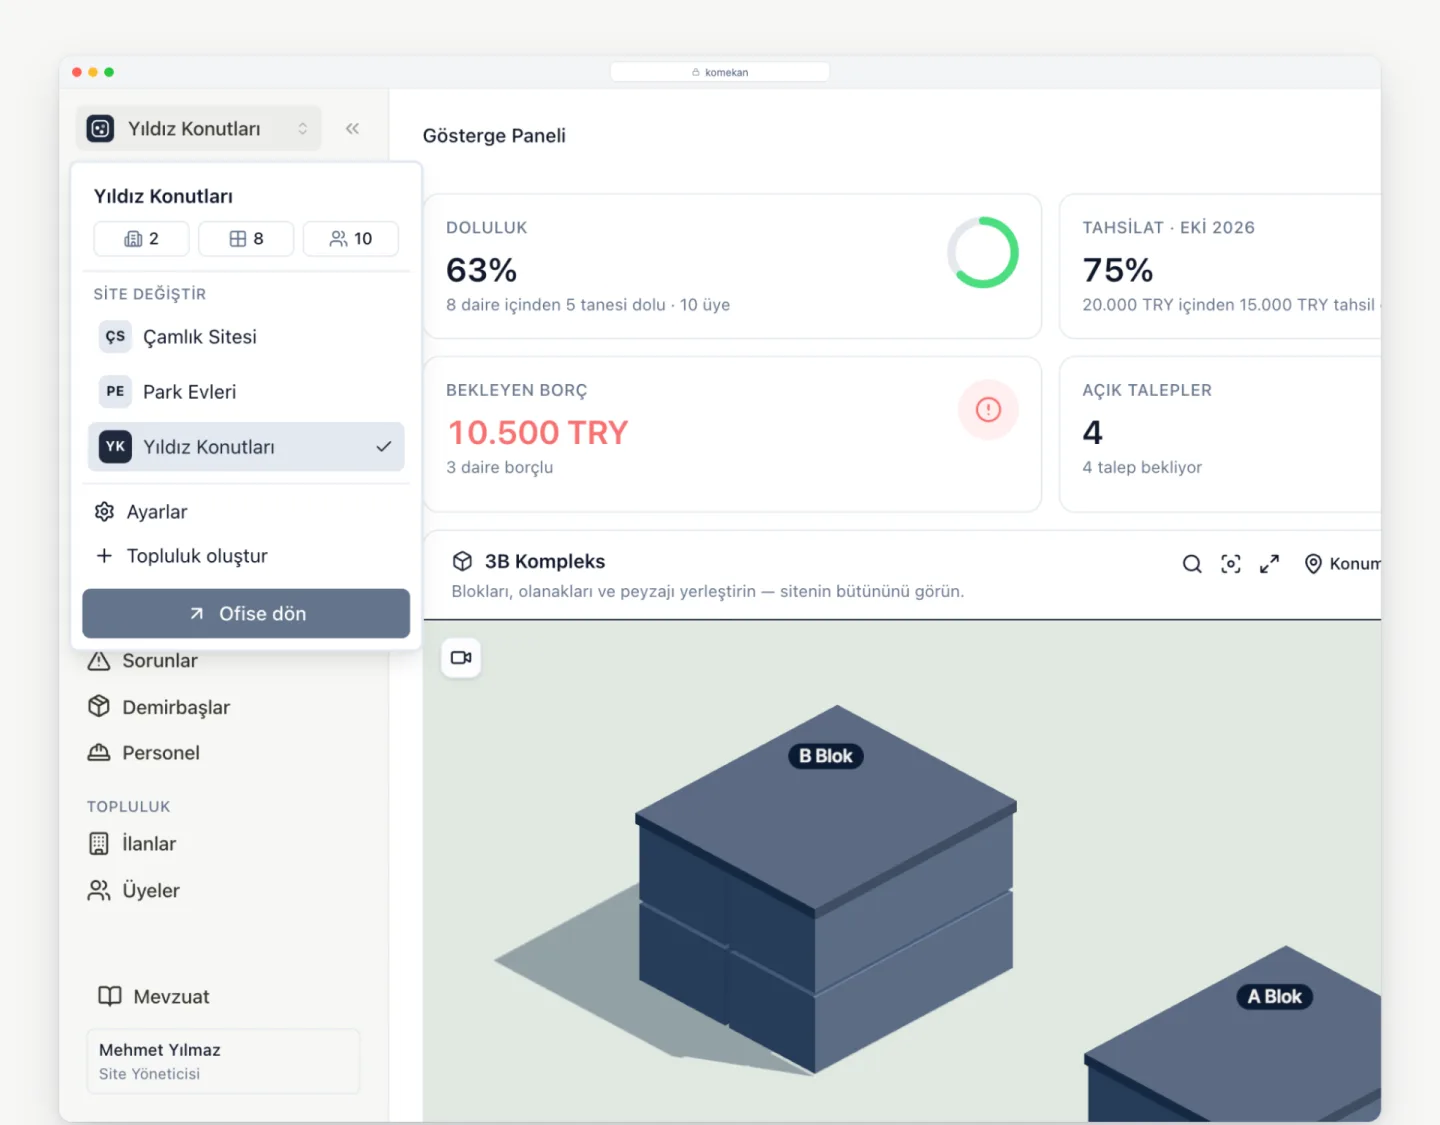The width and height of the screenshot is (1440, 1125).
Task: Switch to Çamlık Sitesi
Action: pyautogui.click(x=246, y=337)
